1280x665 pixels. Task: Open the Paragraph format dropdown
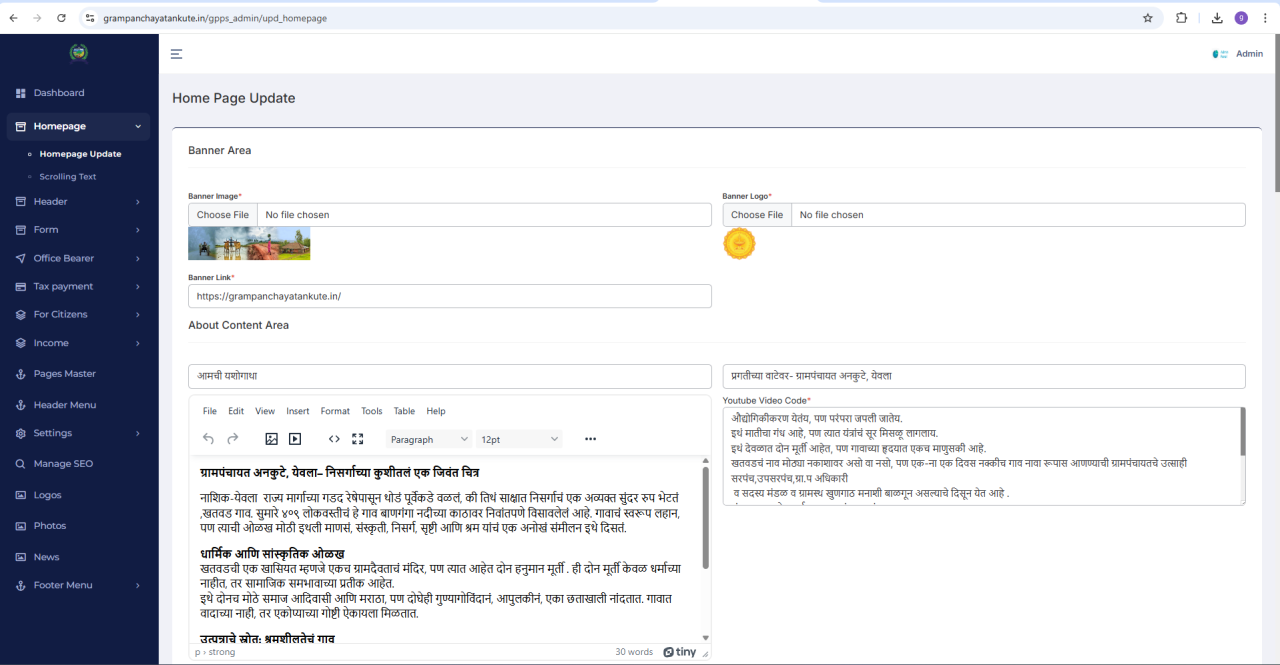point(429,439)
